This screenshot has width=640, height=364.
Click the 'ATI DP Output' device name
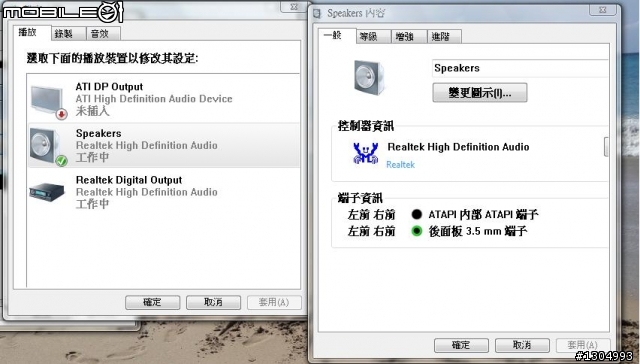[x=109, y=87]
